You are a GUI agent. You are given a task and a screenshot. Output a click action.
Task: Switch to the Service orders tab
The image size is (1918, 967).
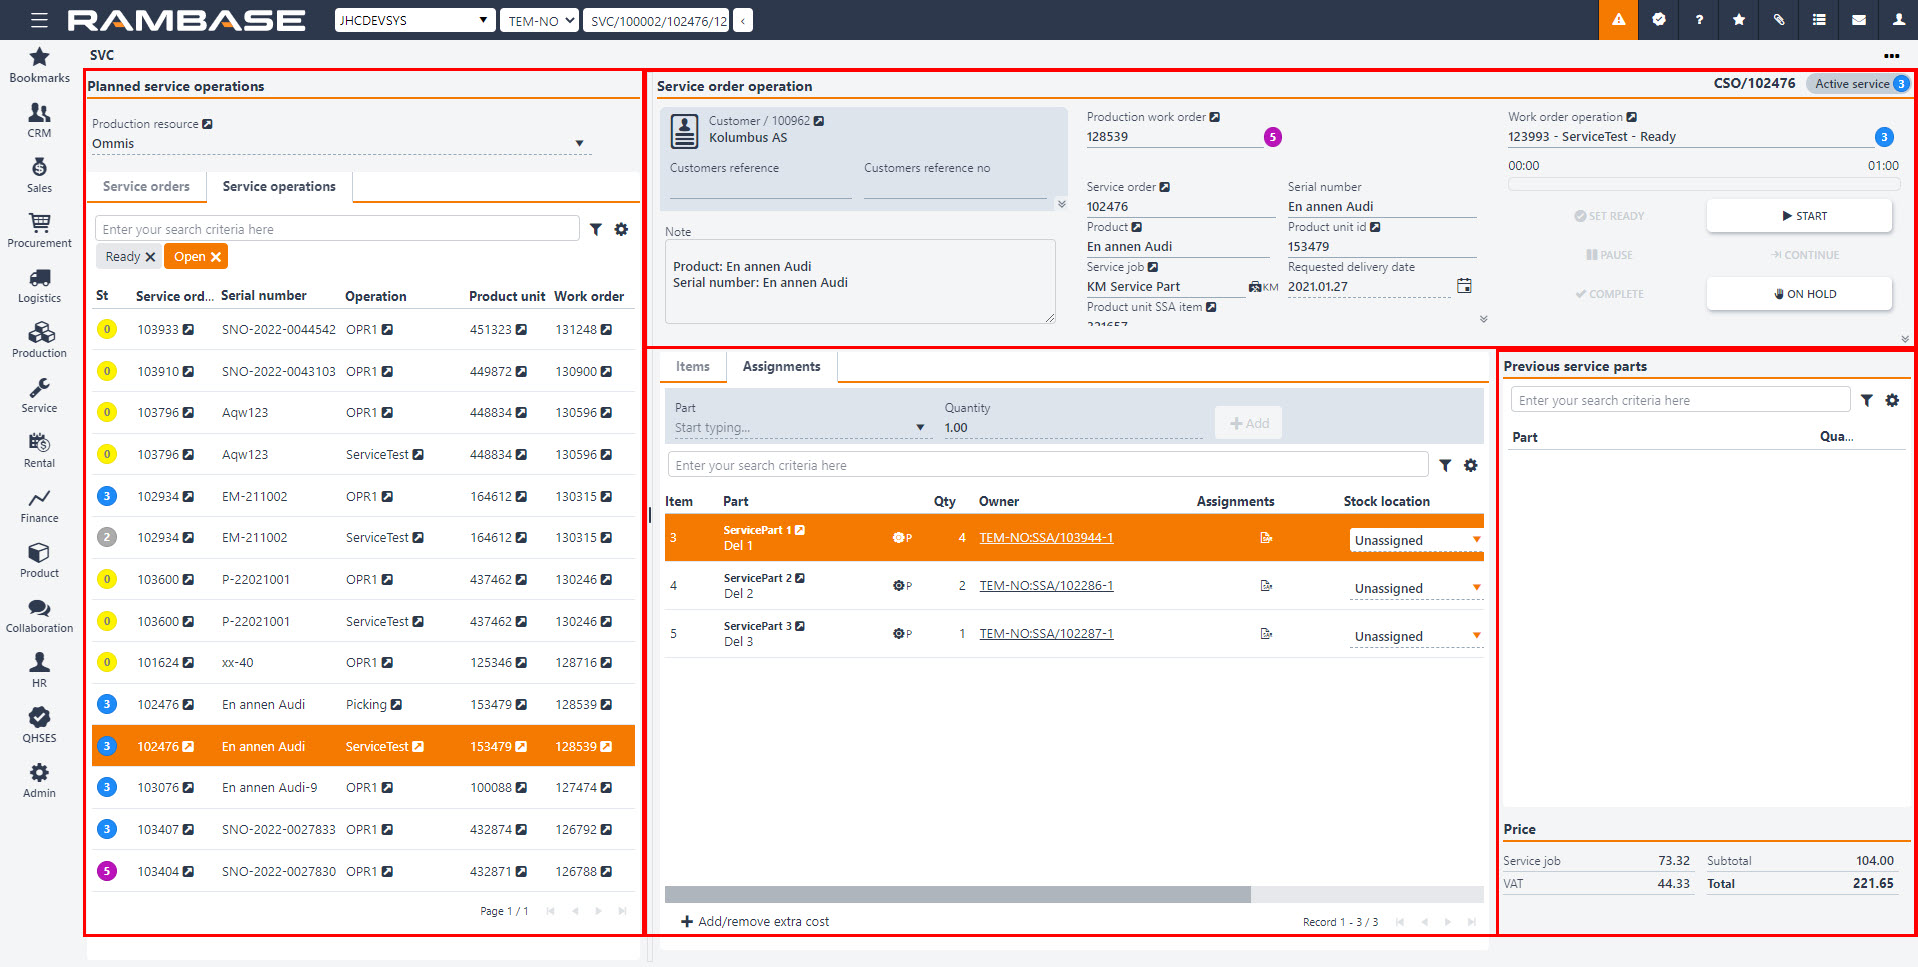coord(146,187)
